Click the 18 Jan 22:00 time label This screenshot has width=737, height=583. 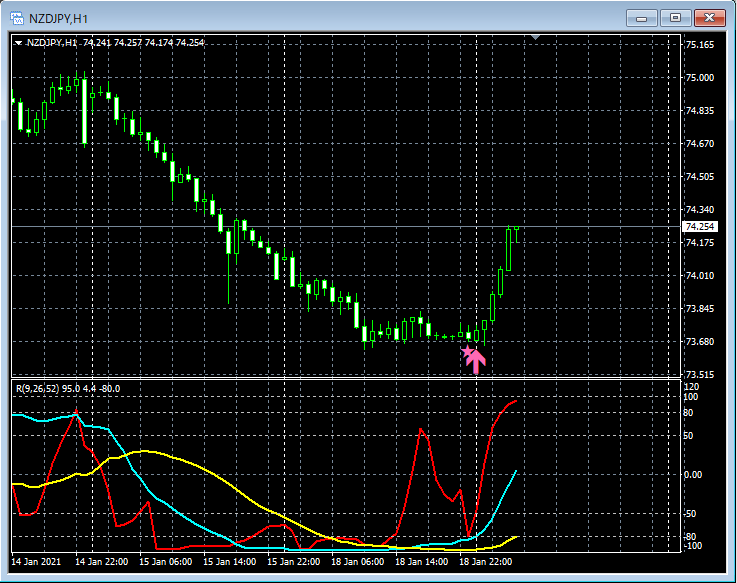point(486,562)
